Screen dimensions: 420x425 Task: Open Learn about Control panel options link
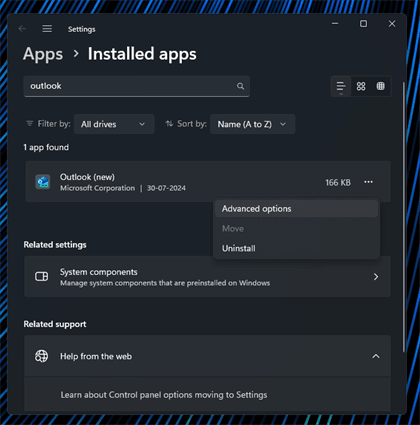[x=164, y=395]
